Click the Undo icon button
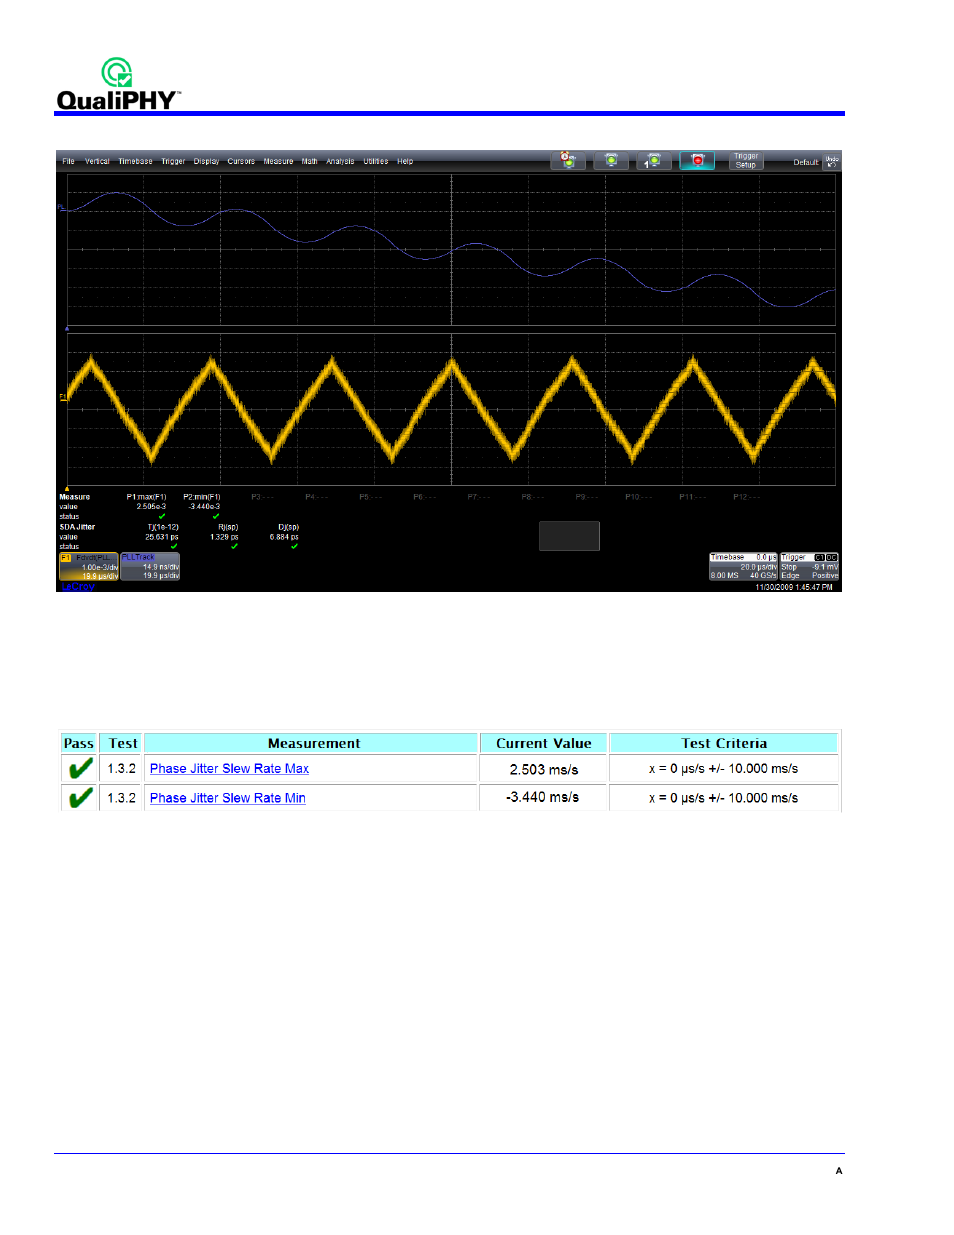 [x=832, y=160]
